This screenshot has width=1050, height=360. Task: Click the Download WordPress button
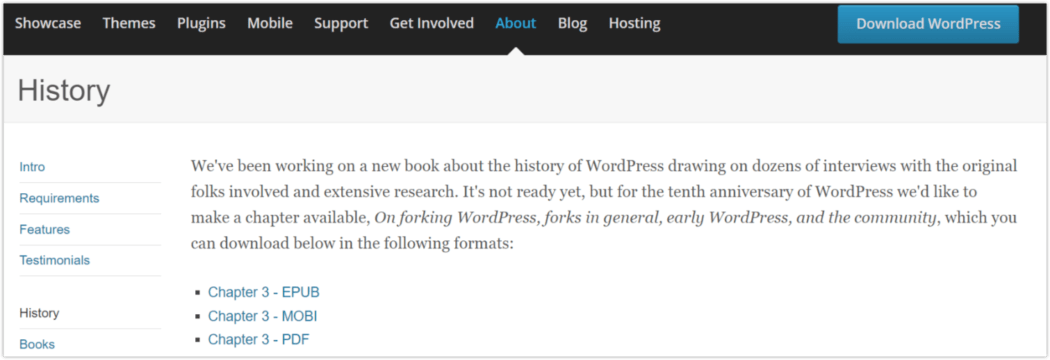[x=928, y=24]
